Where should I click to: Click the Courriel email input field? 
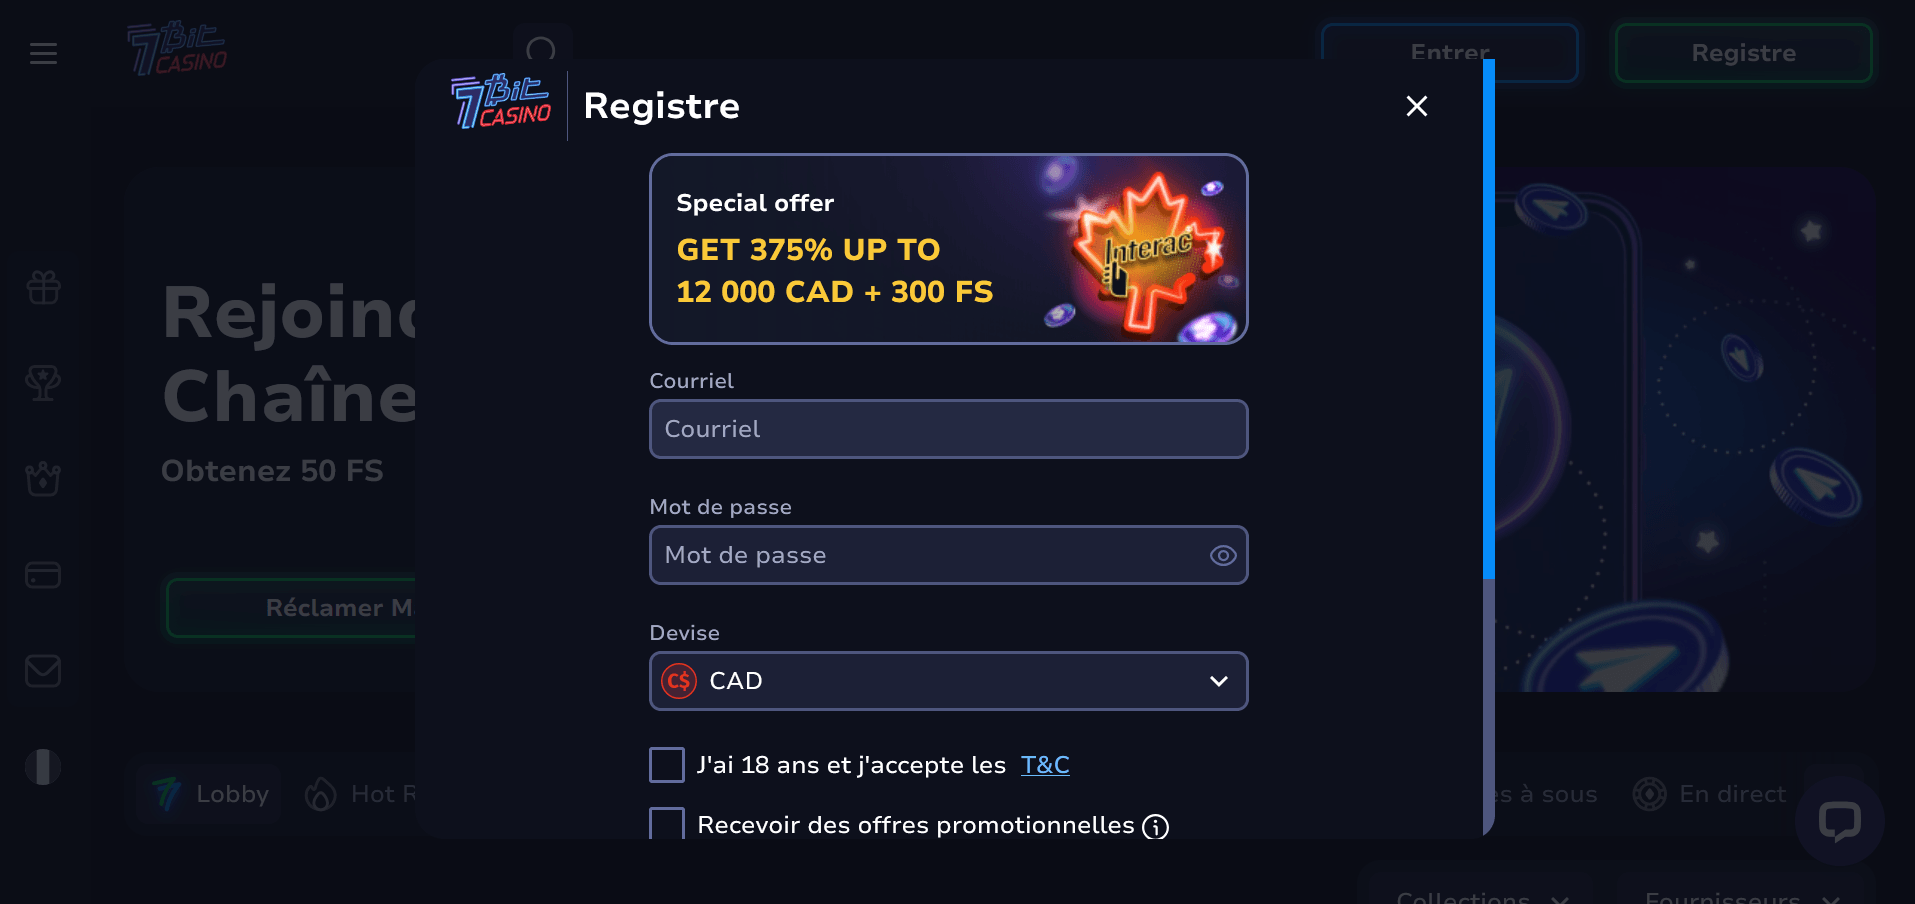(948, 429)
